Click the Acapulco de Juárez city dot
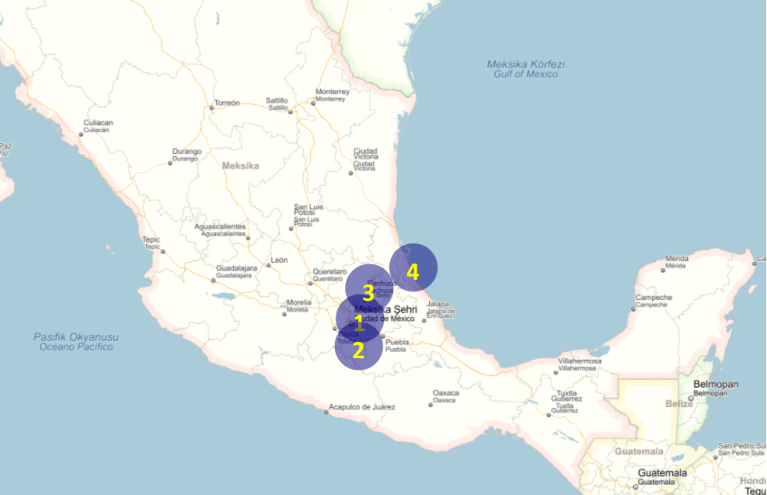This screenshot has height=495, width=767. tap(326, 411)
